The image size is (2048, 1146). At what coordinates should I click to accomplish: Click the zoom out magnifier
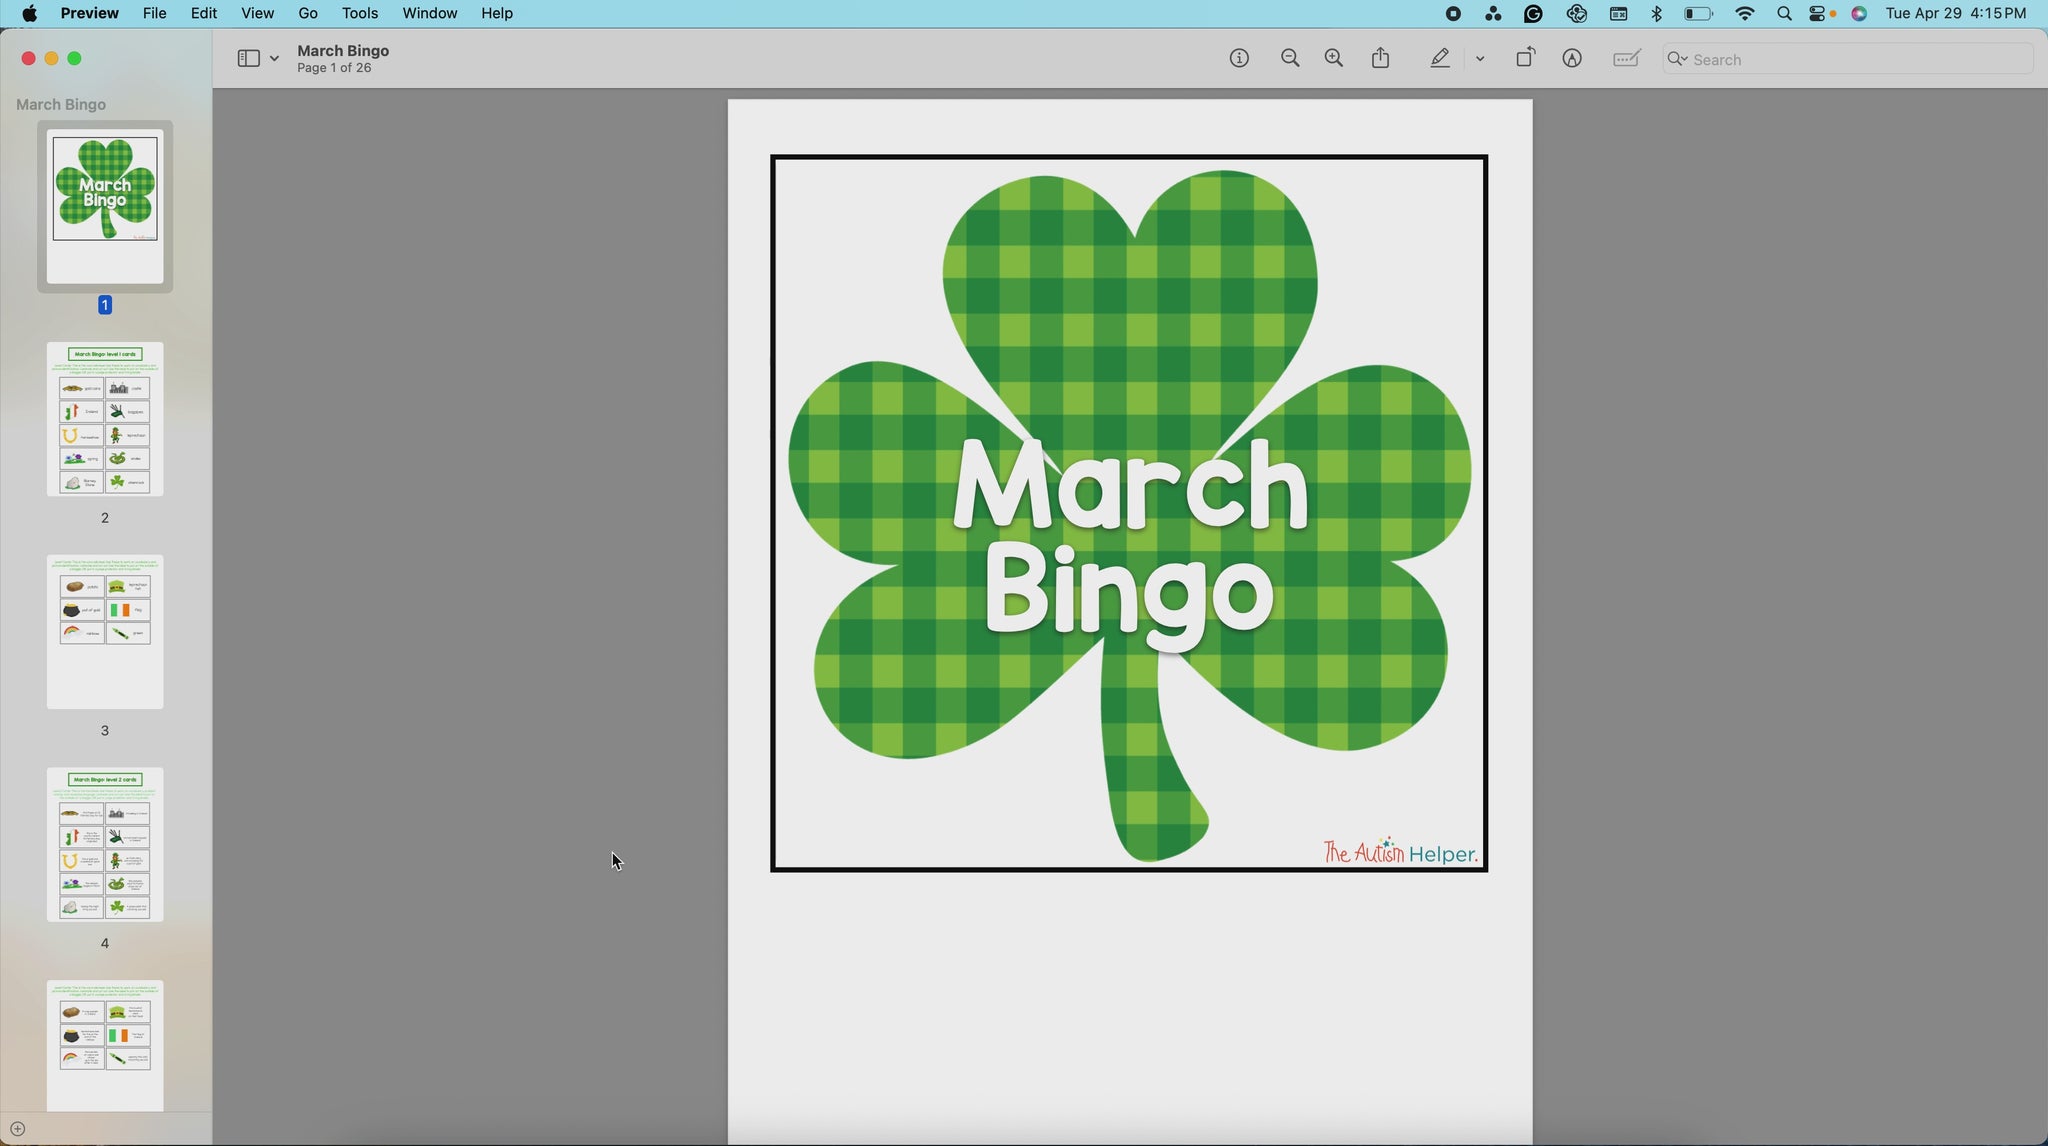(x=1290, y=59)
